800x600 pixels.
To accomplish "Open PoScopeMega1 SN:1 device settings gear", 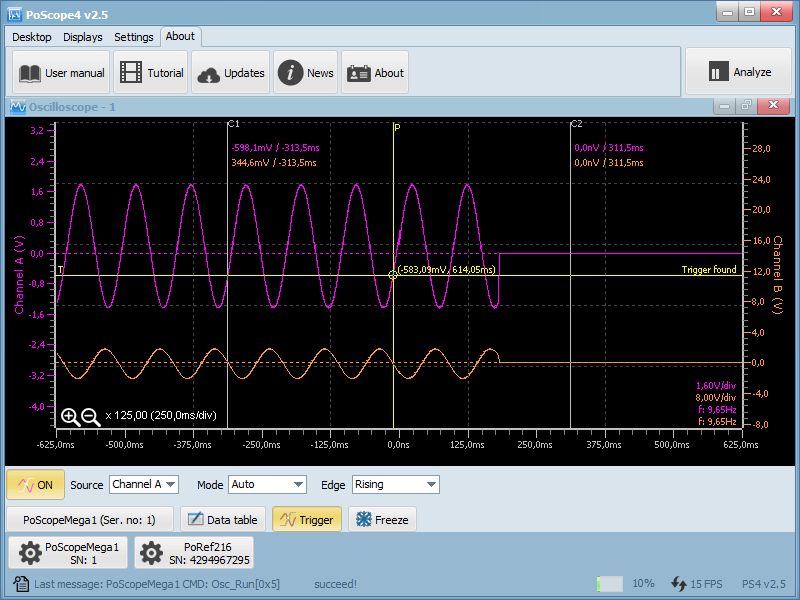I will click(x=30, y=552).
